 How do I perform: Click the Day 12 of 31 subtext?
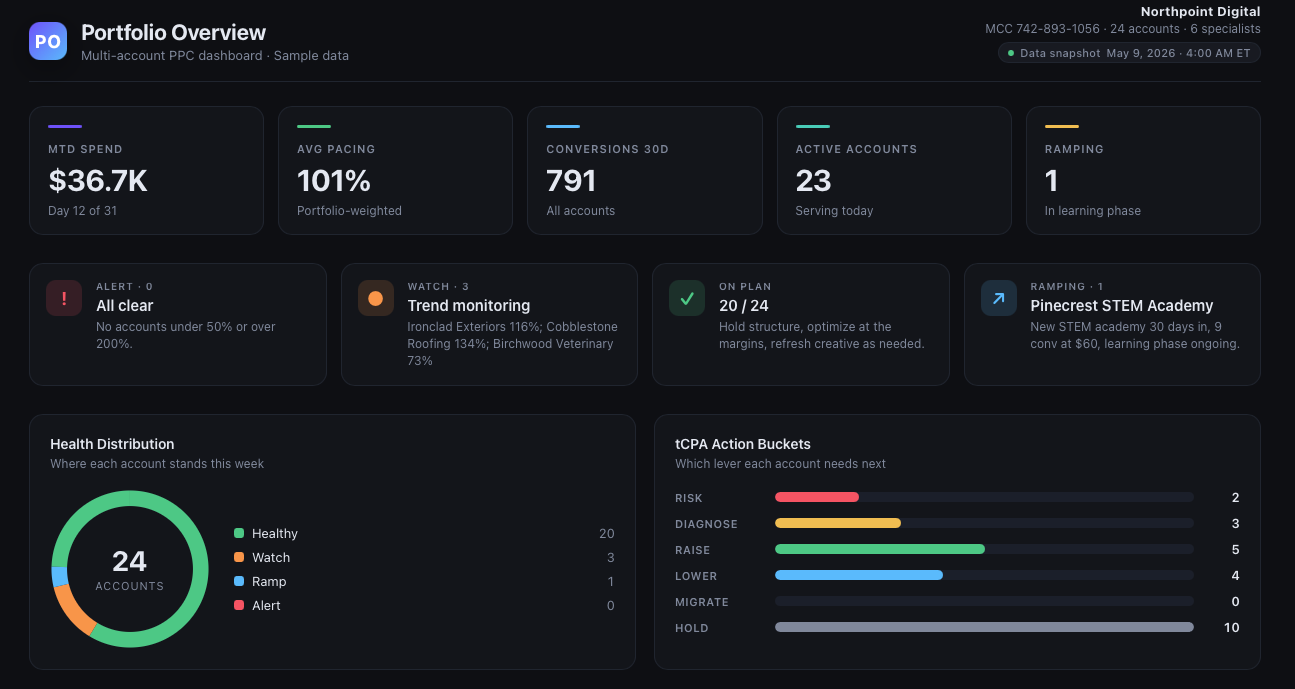tap(84, 211)
